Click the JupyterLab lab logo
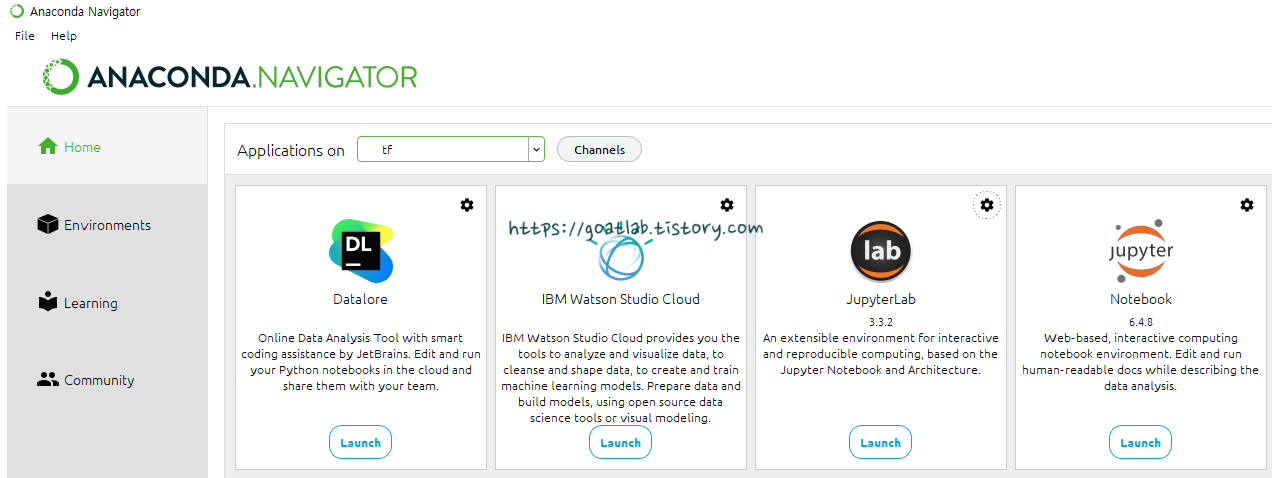This screenshot has width=1272, height=478. click(881, 251)
